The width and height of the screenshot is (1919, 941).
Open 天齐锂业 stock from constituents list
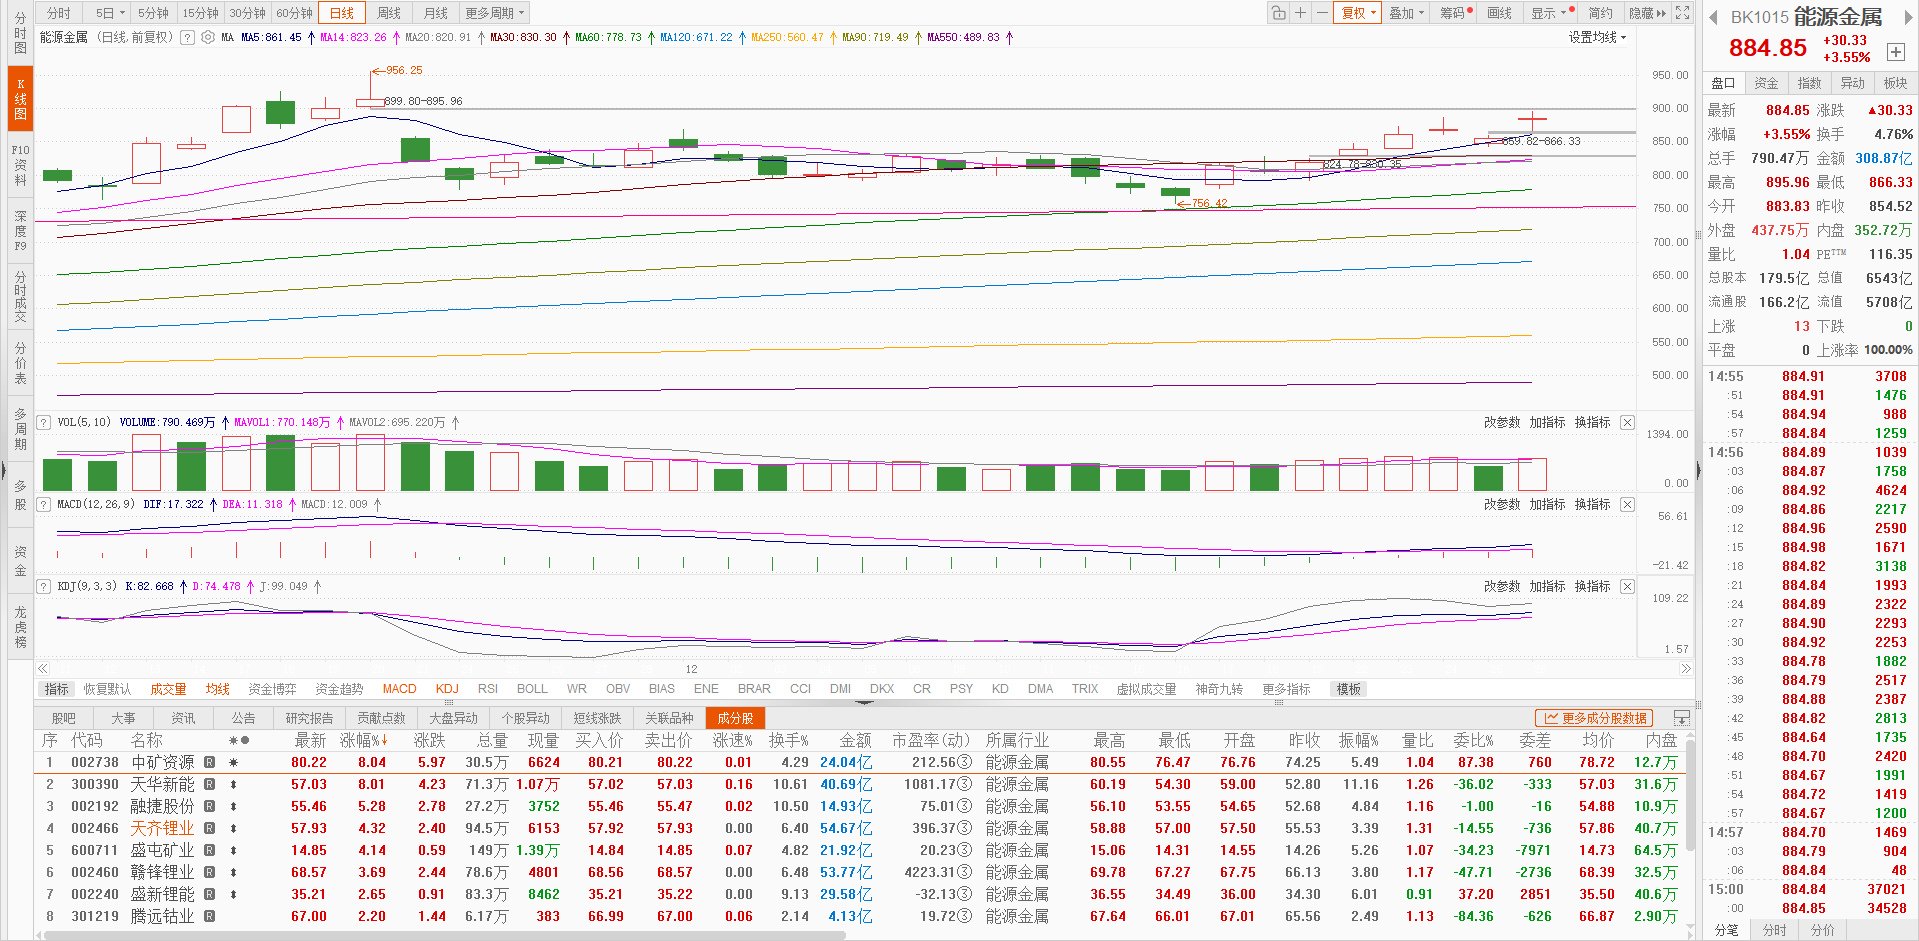pyautogui.click(x=162, y=828)
